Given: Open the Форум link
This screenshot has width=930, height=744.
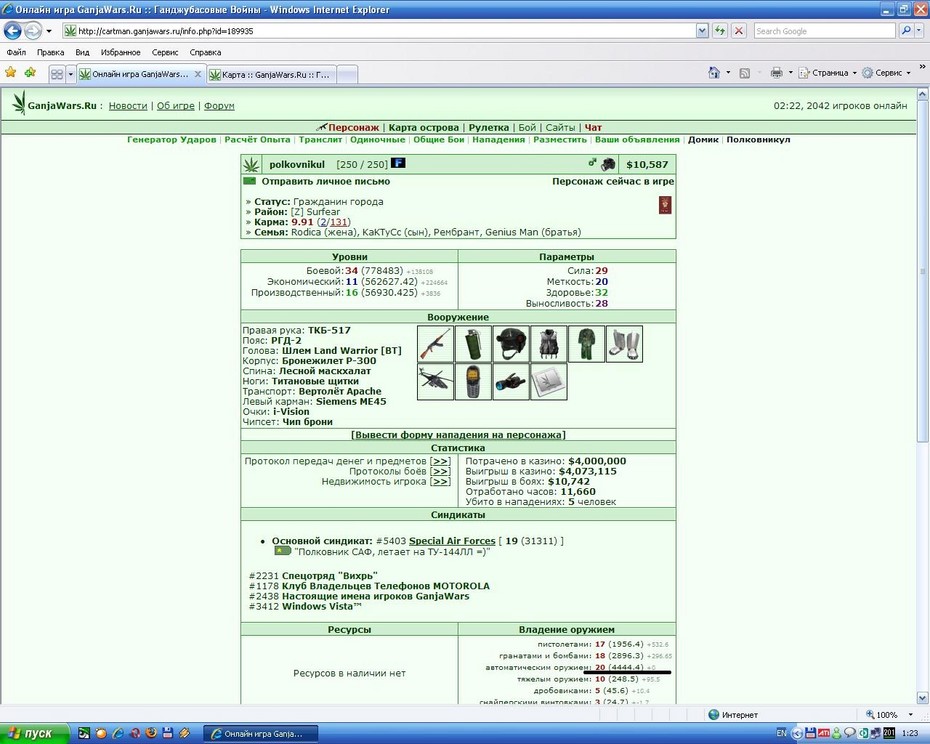Looking at the screenshot, I should [x=219, y=106].
